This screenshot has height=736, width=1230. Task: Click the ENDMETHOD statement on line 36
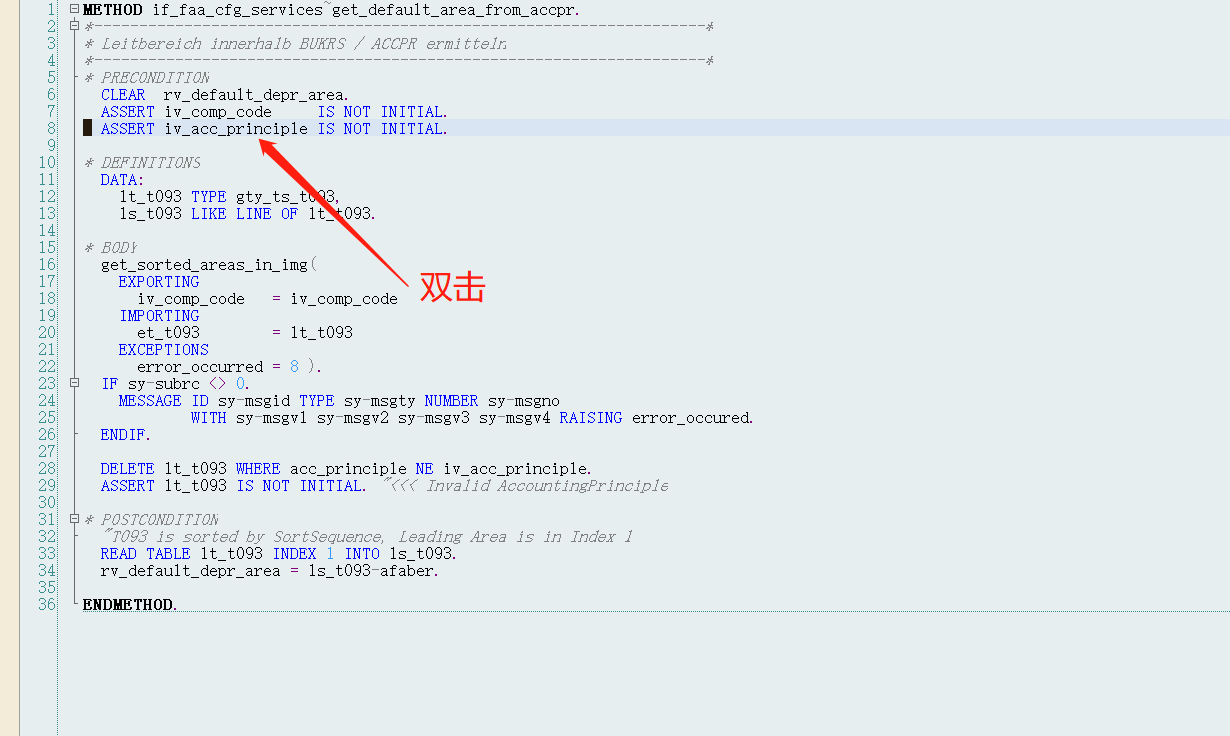pyautogui.click(x=128, y=604)
